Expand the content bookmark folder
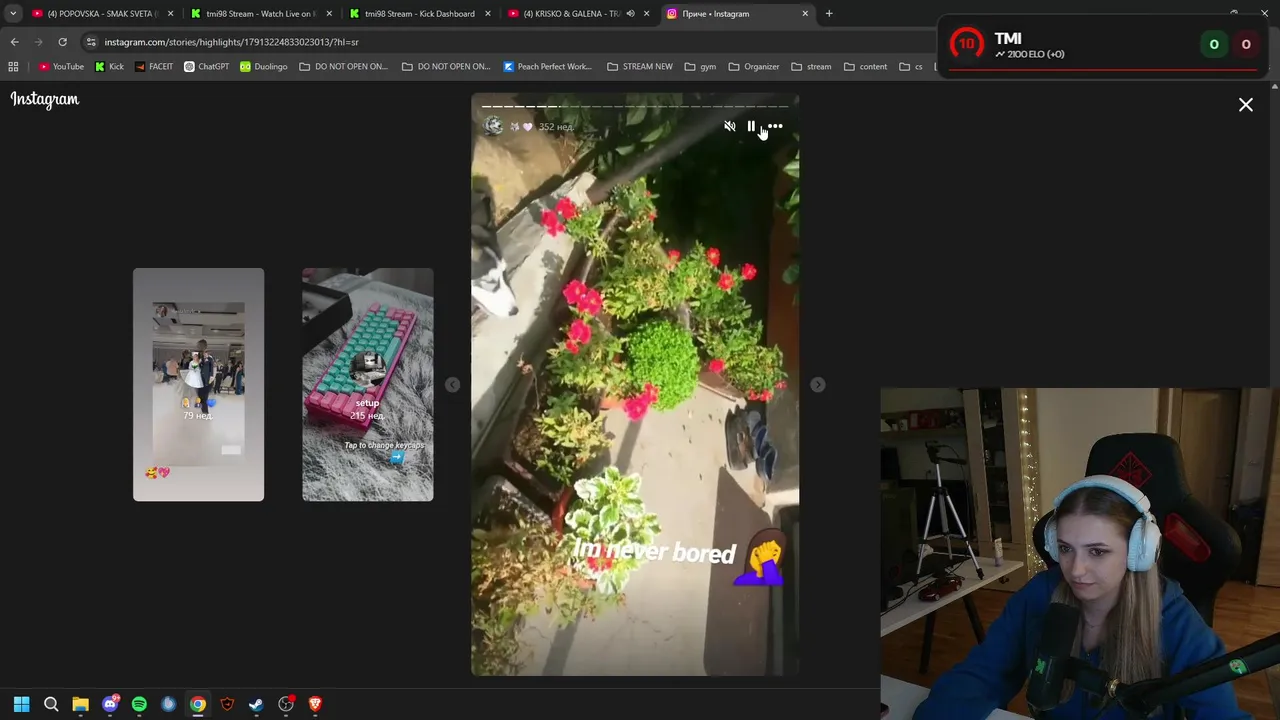Screen dimensions: 1280x720 tap(866, 67)
